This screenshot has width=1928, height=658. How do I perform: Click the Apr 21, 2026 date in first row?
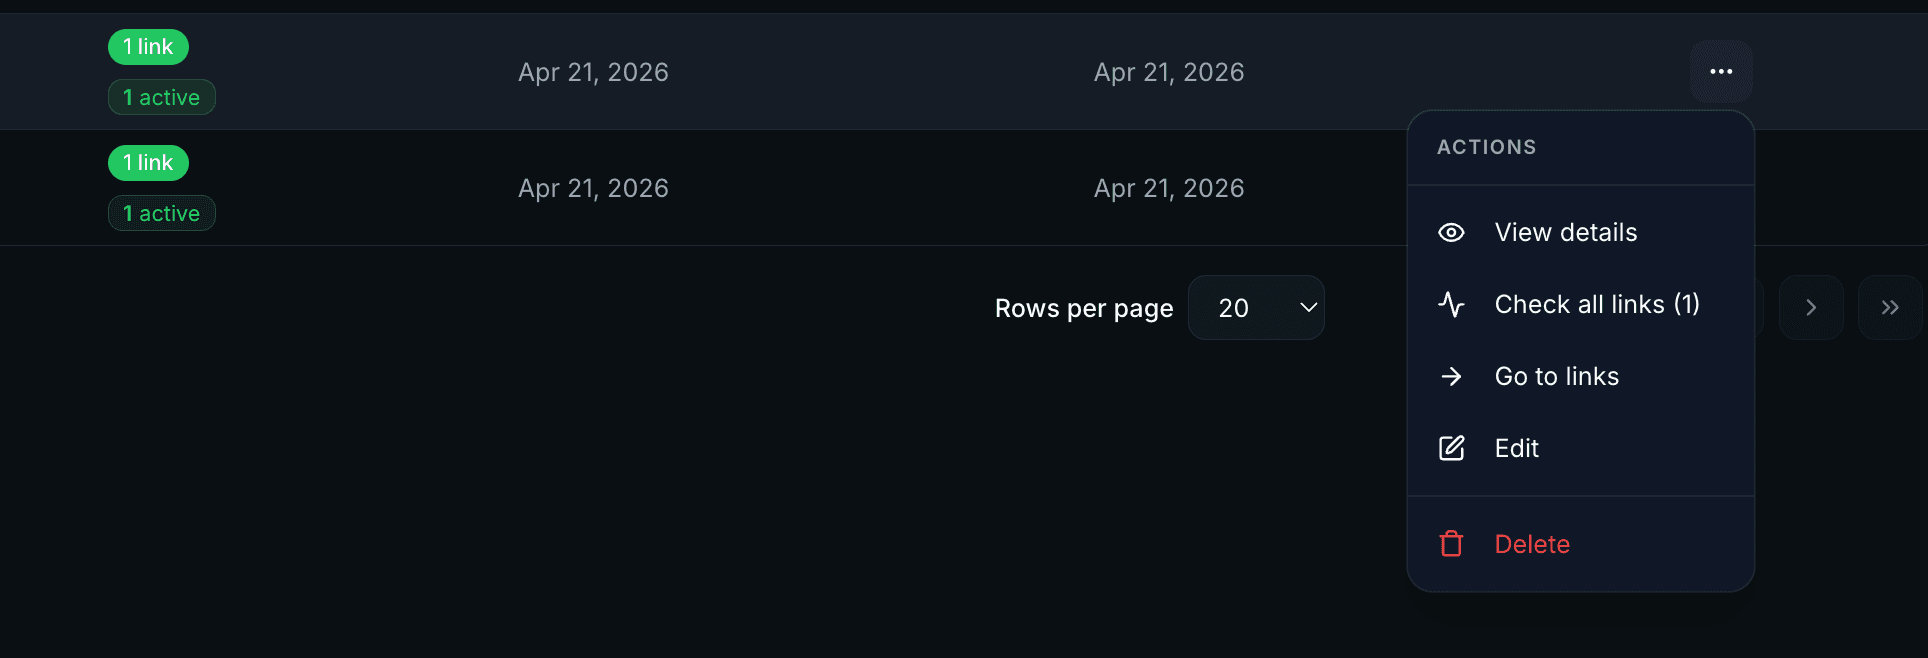tap(593, 72)
